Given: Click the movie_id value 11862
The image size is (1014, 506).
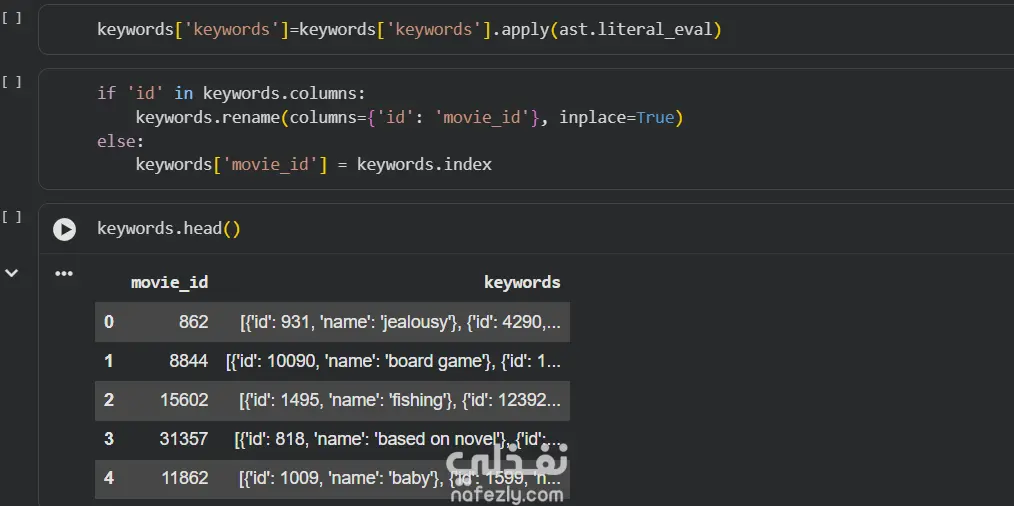Looking at the screenshot, I should [x=184, y=478].
